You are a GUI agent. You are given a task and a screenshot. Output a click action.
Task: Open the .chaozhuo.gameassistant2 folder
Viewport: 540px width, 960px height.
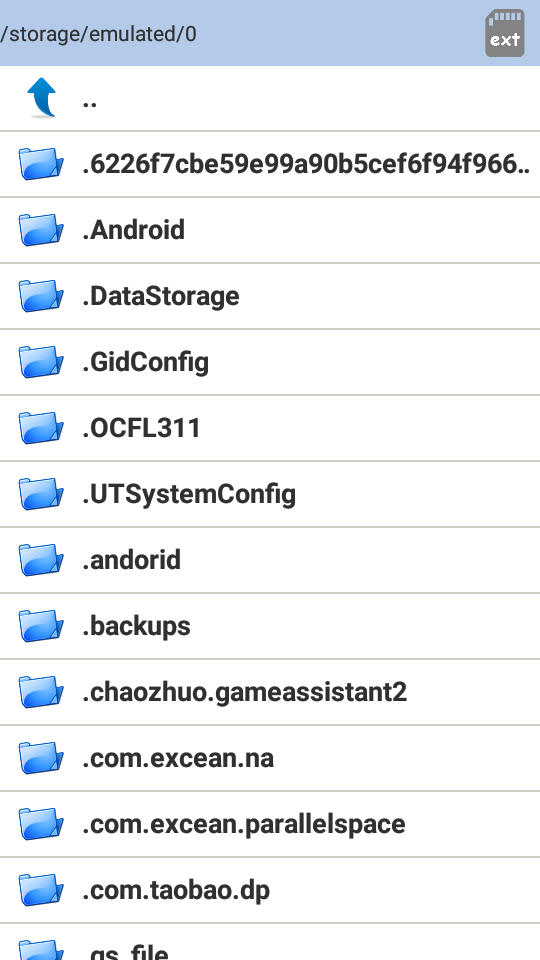(x=270, y=692)
